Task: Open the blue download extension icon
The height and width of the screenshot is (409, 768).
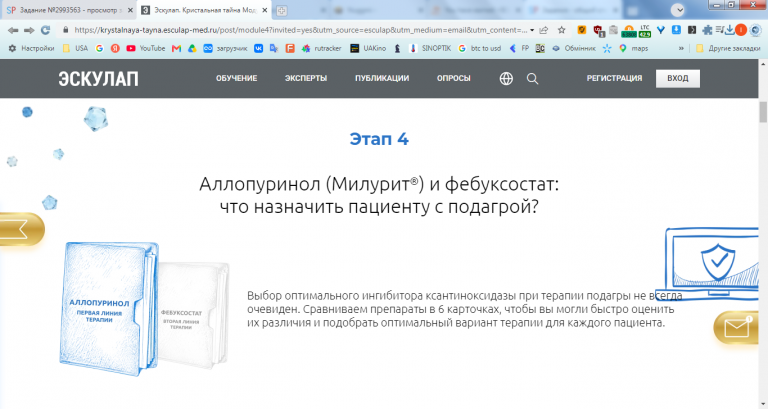Action: pos(676,30)
